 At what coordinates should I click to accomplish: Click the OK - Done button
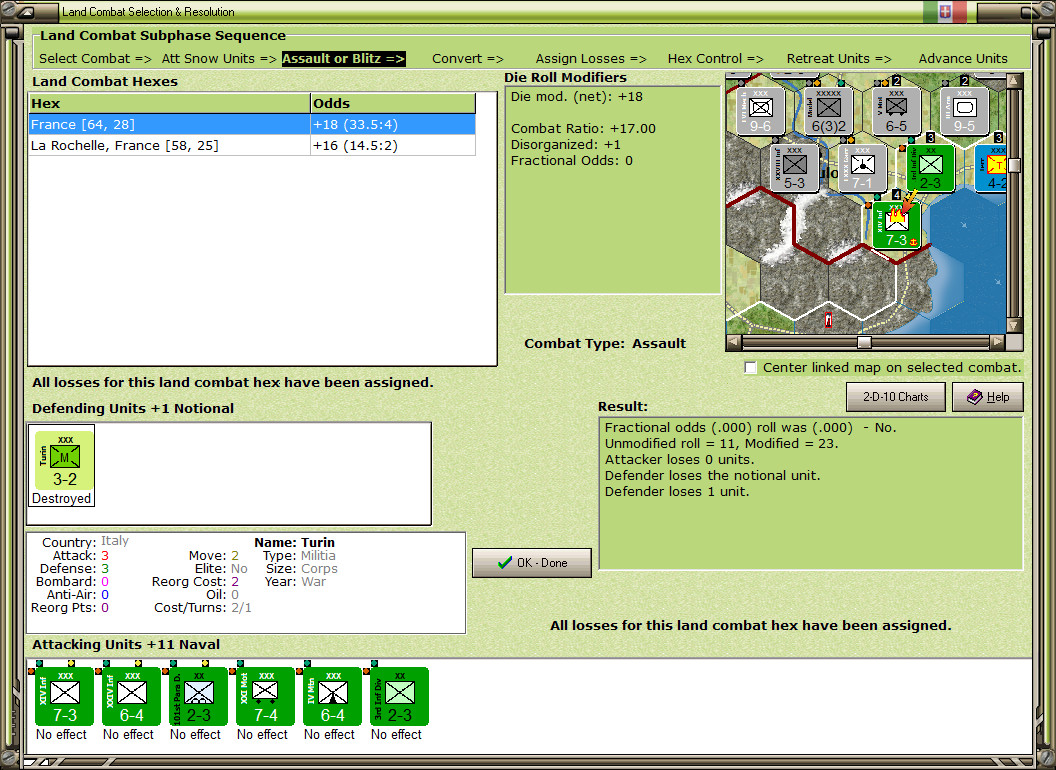click(x=532, y=563)
